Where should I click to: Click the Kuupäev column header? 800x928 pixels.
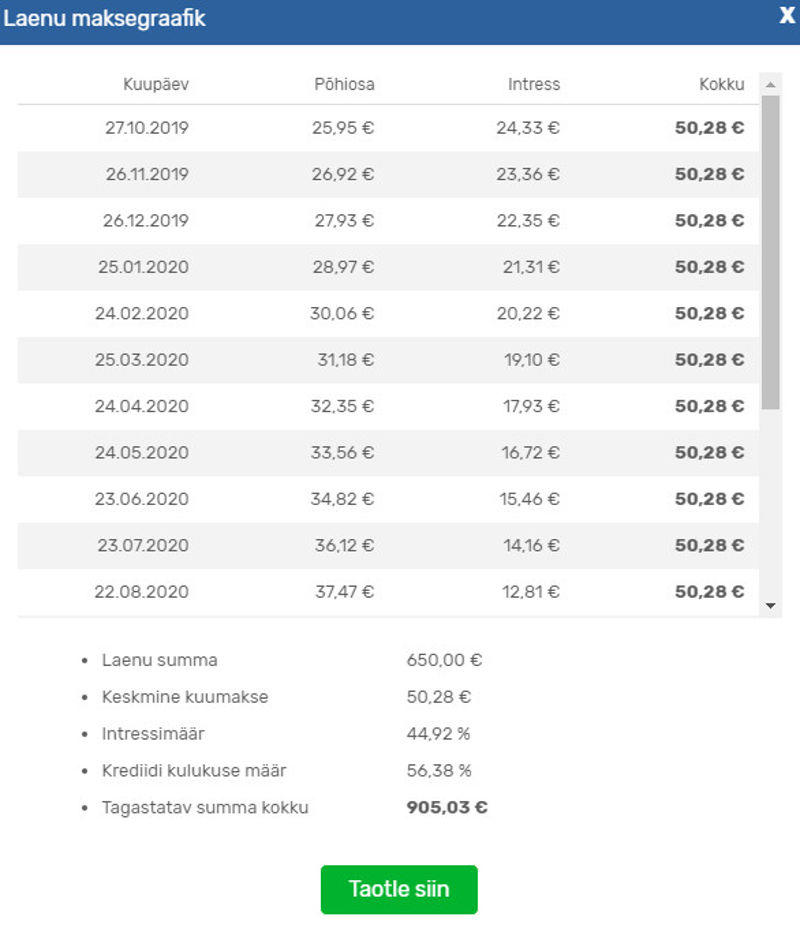156,84
